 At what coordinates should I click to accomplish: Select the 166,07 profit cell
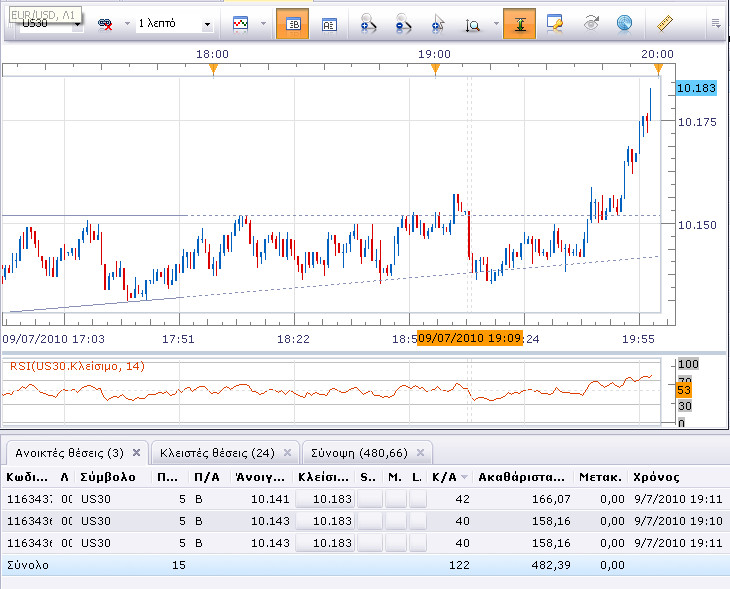point(551,499)
